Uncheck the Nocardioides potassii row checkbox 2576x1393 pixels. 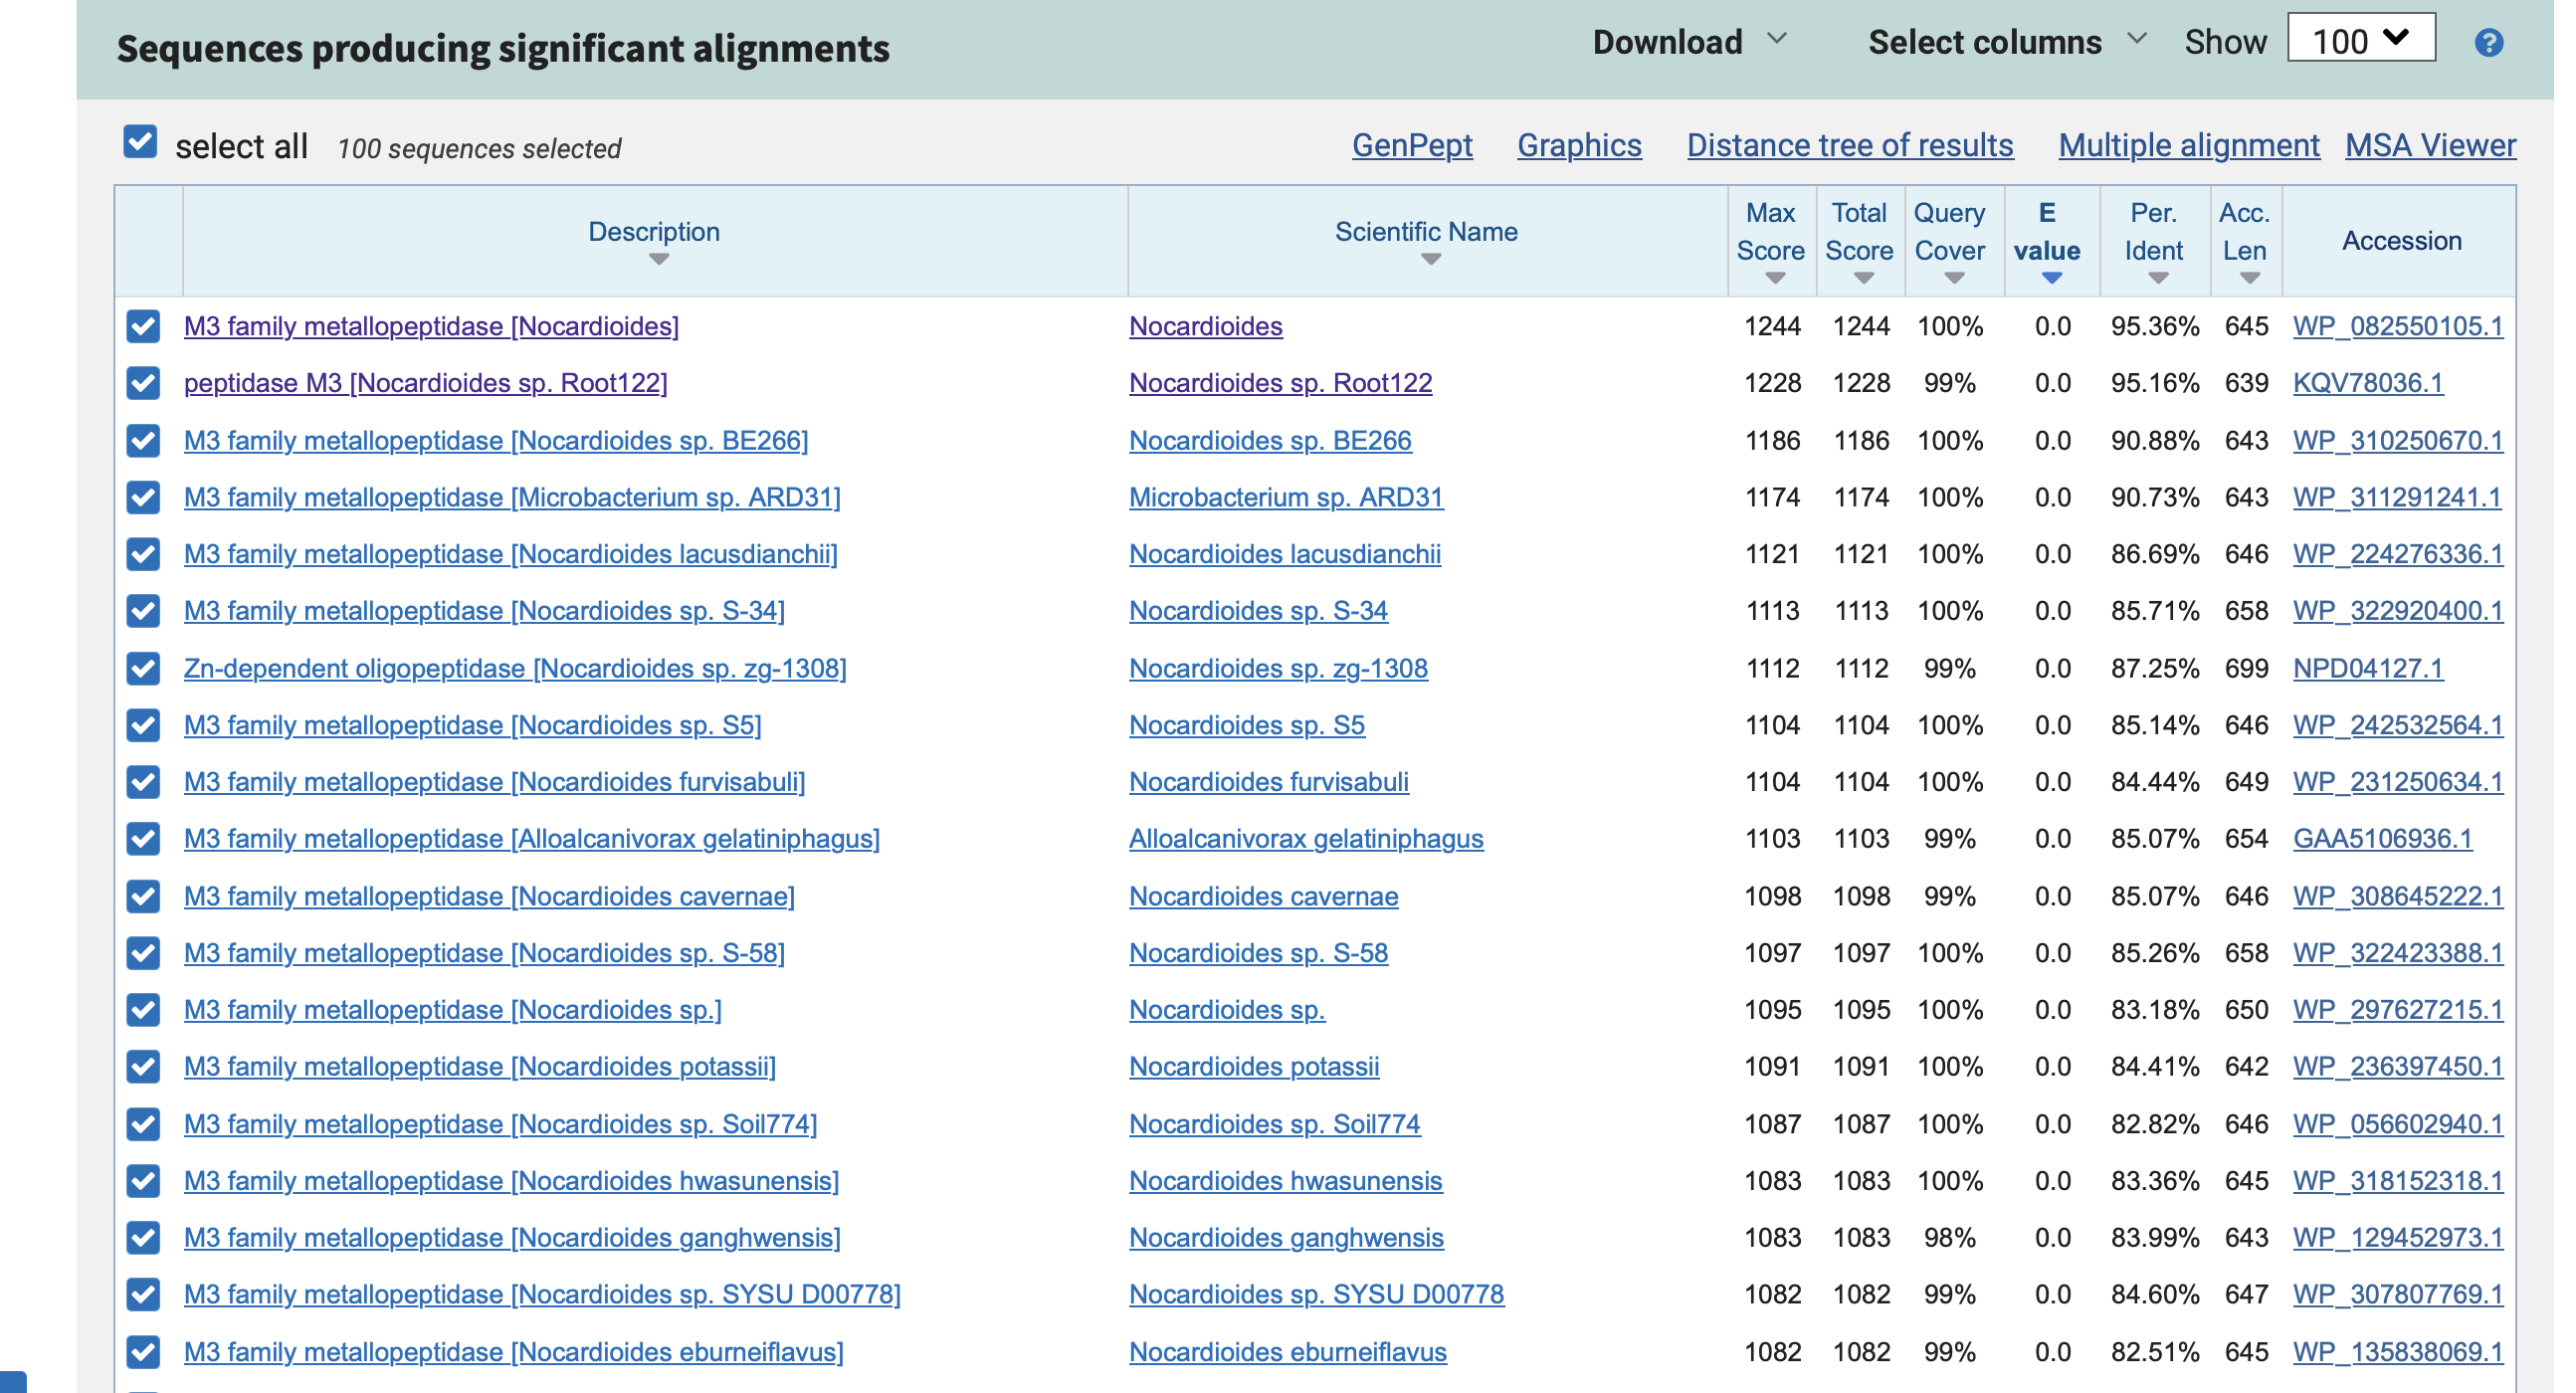[x=143, y=1067]
